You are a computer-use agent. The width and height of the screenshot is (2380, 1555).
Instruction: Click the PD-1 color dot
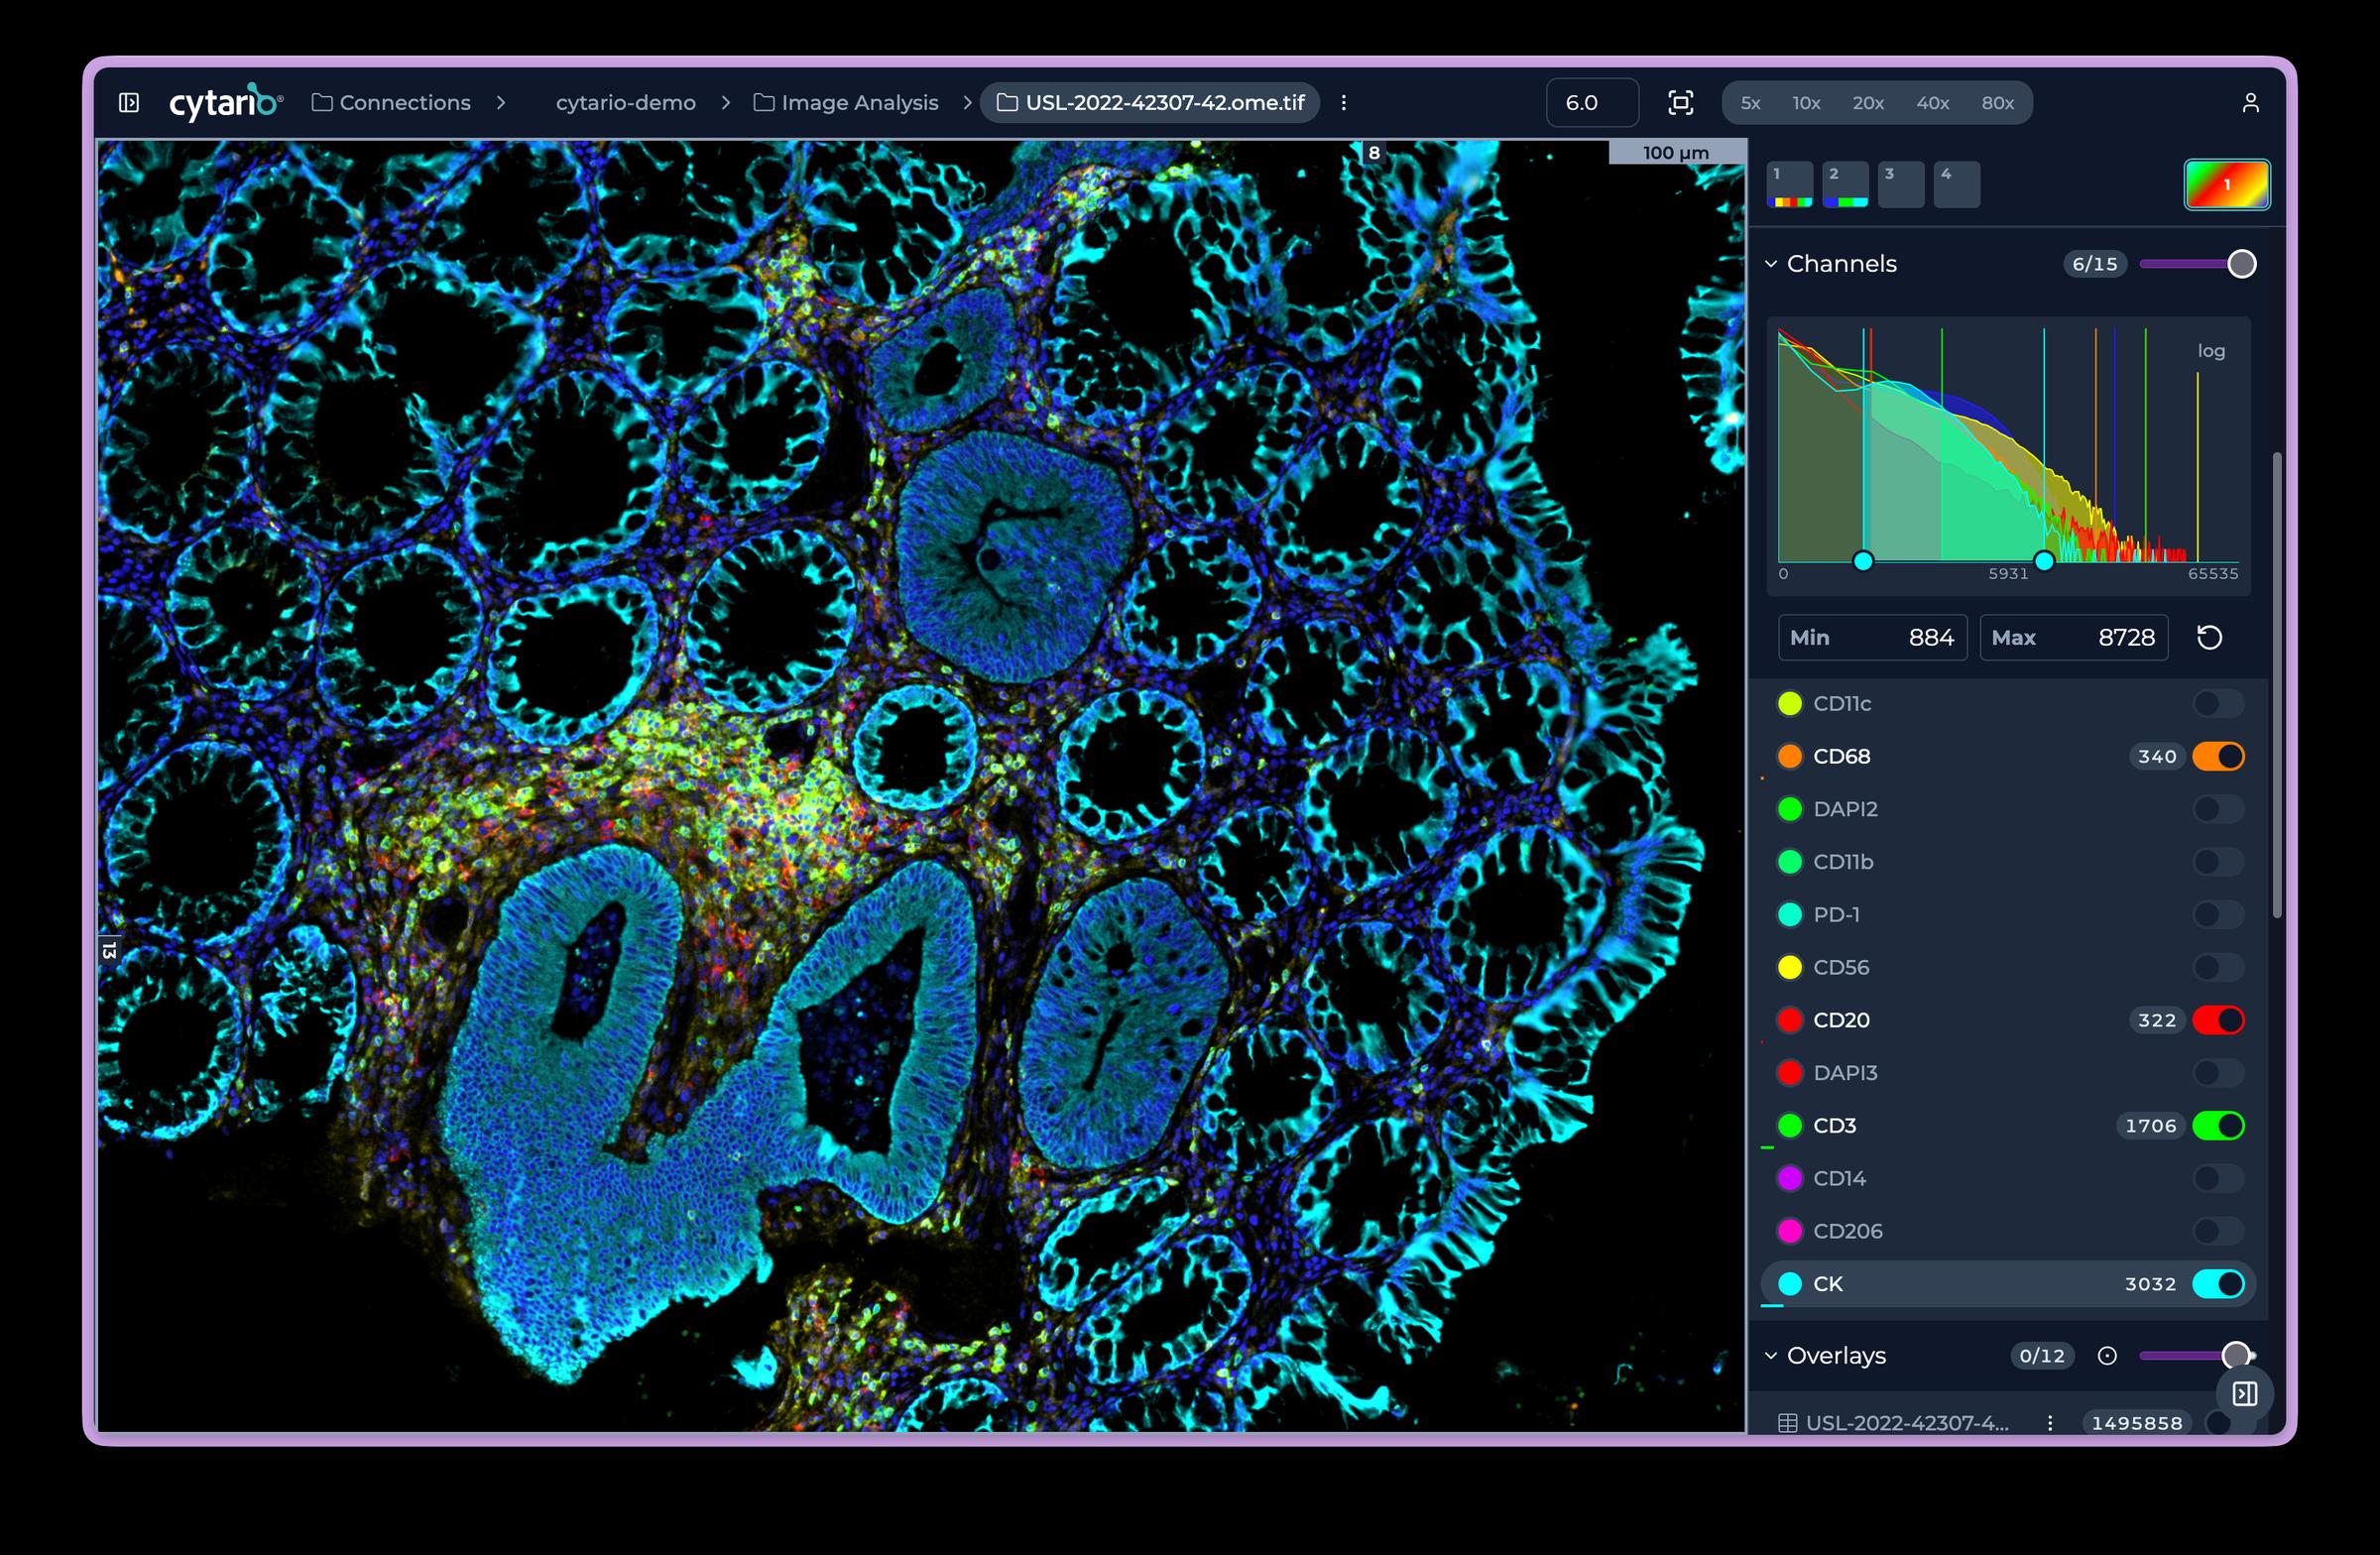1790,915
